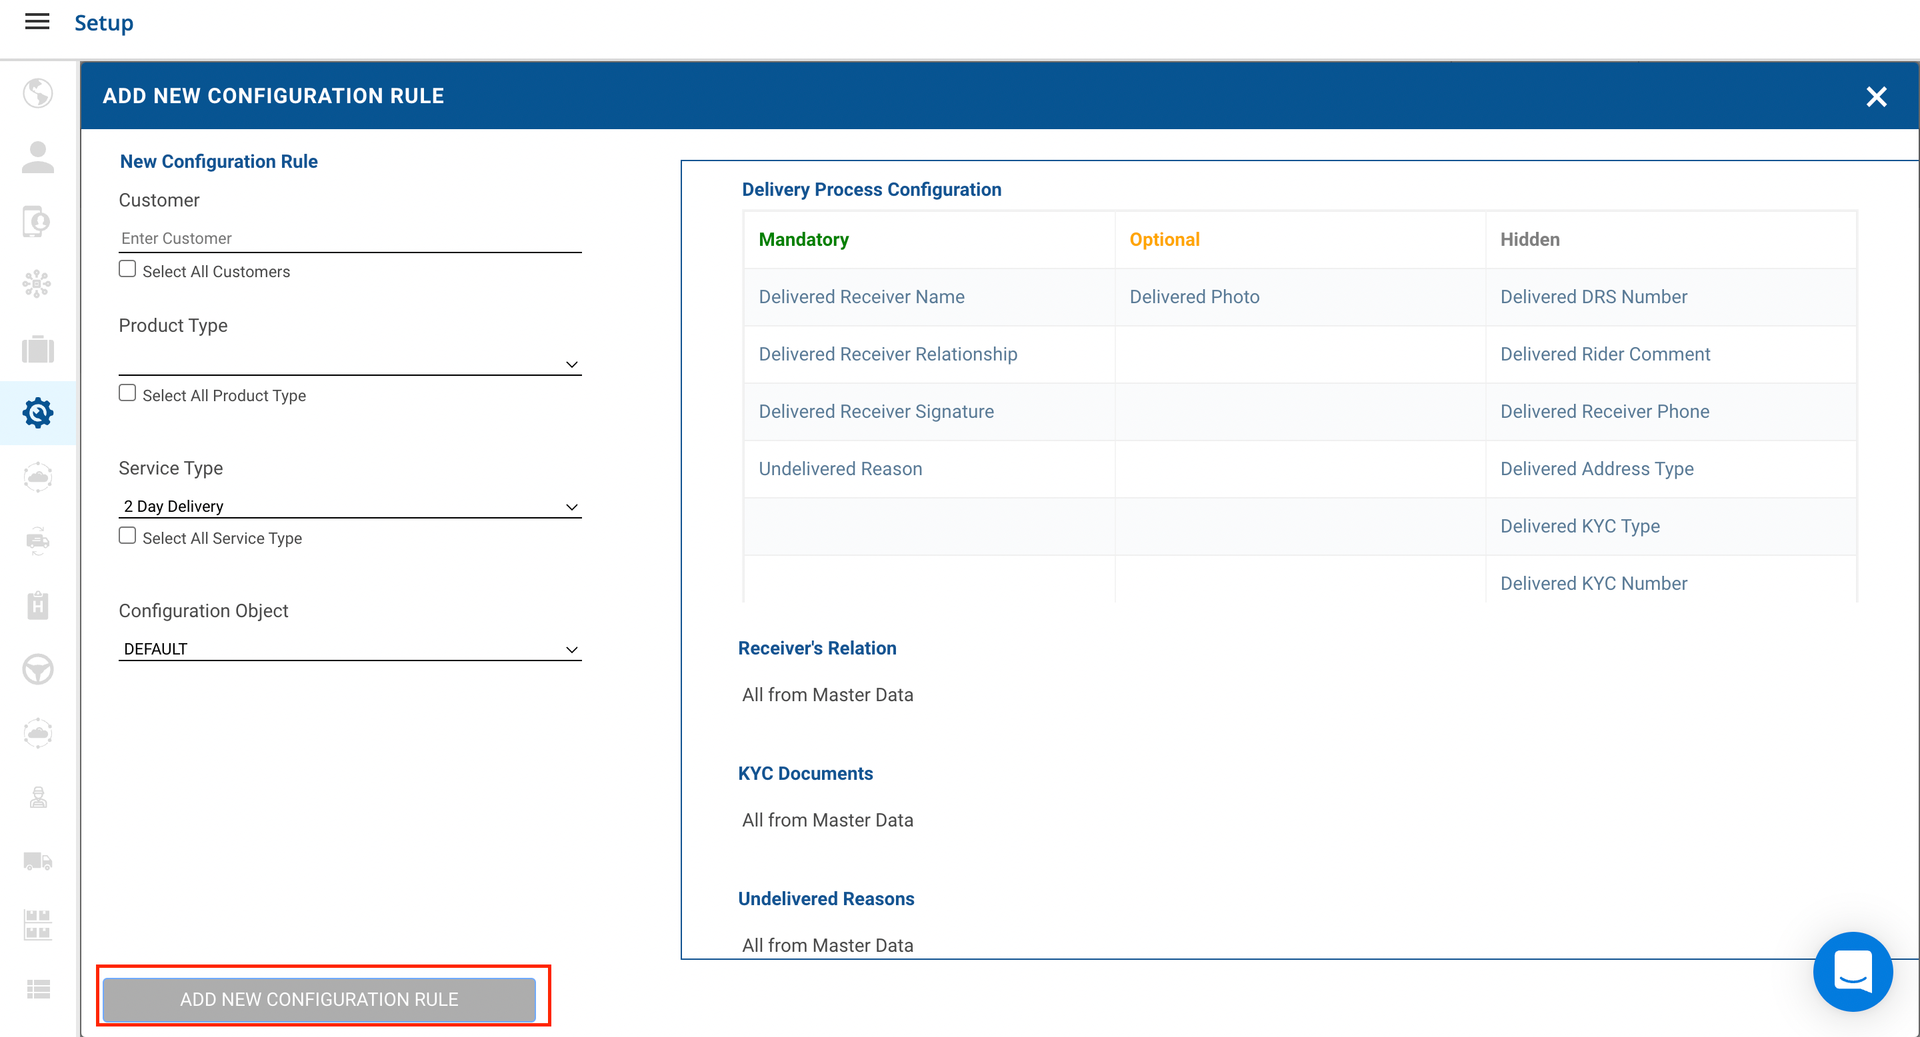Viewport: 1920px width, 1037px height.
Task: Click the list icon at the sidebar bottom
Action: [x=38, y=989]
